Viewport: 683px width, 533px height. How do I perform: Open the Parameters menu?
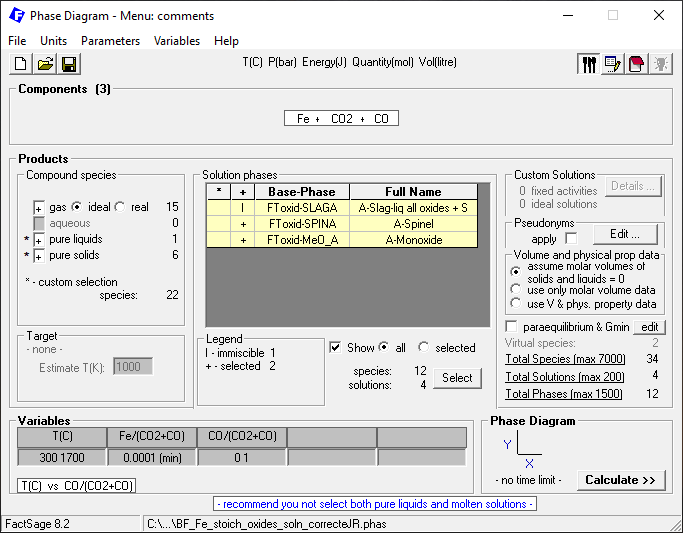pos(110,41)
